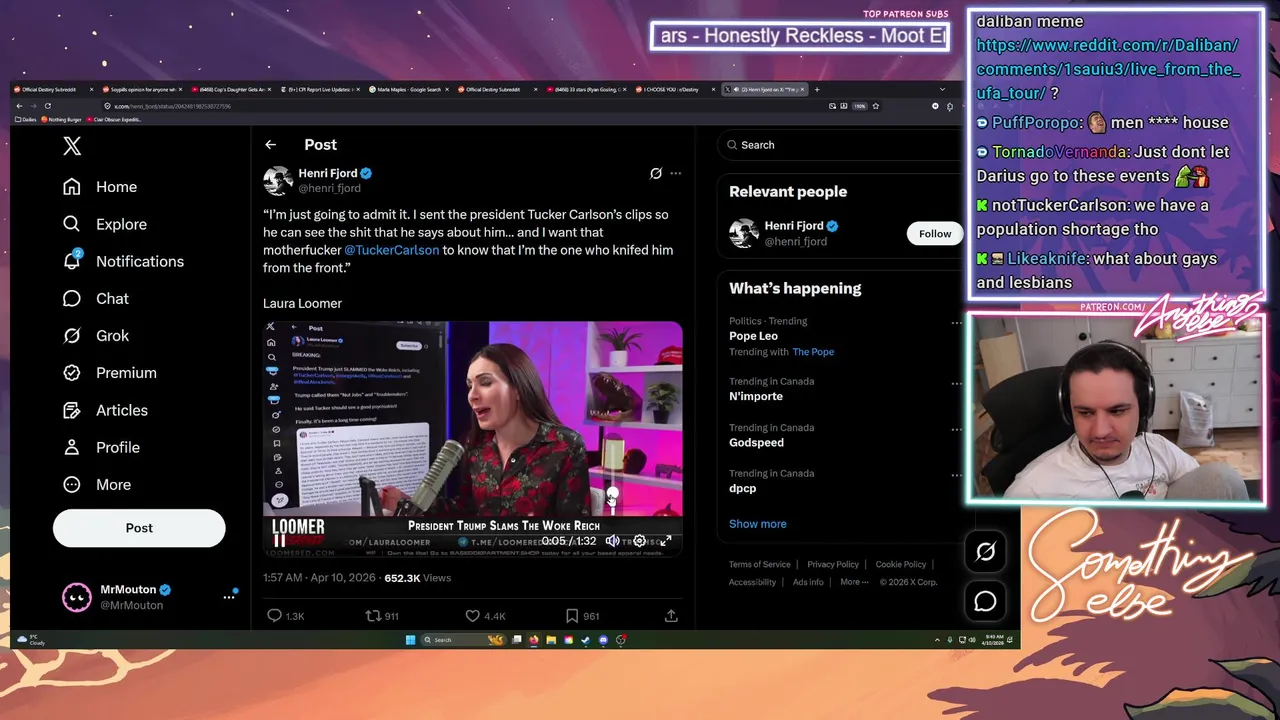Open the Cookie Policy link

901,564
